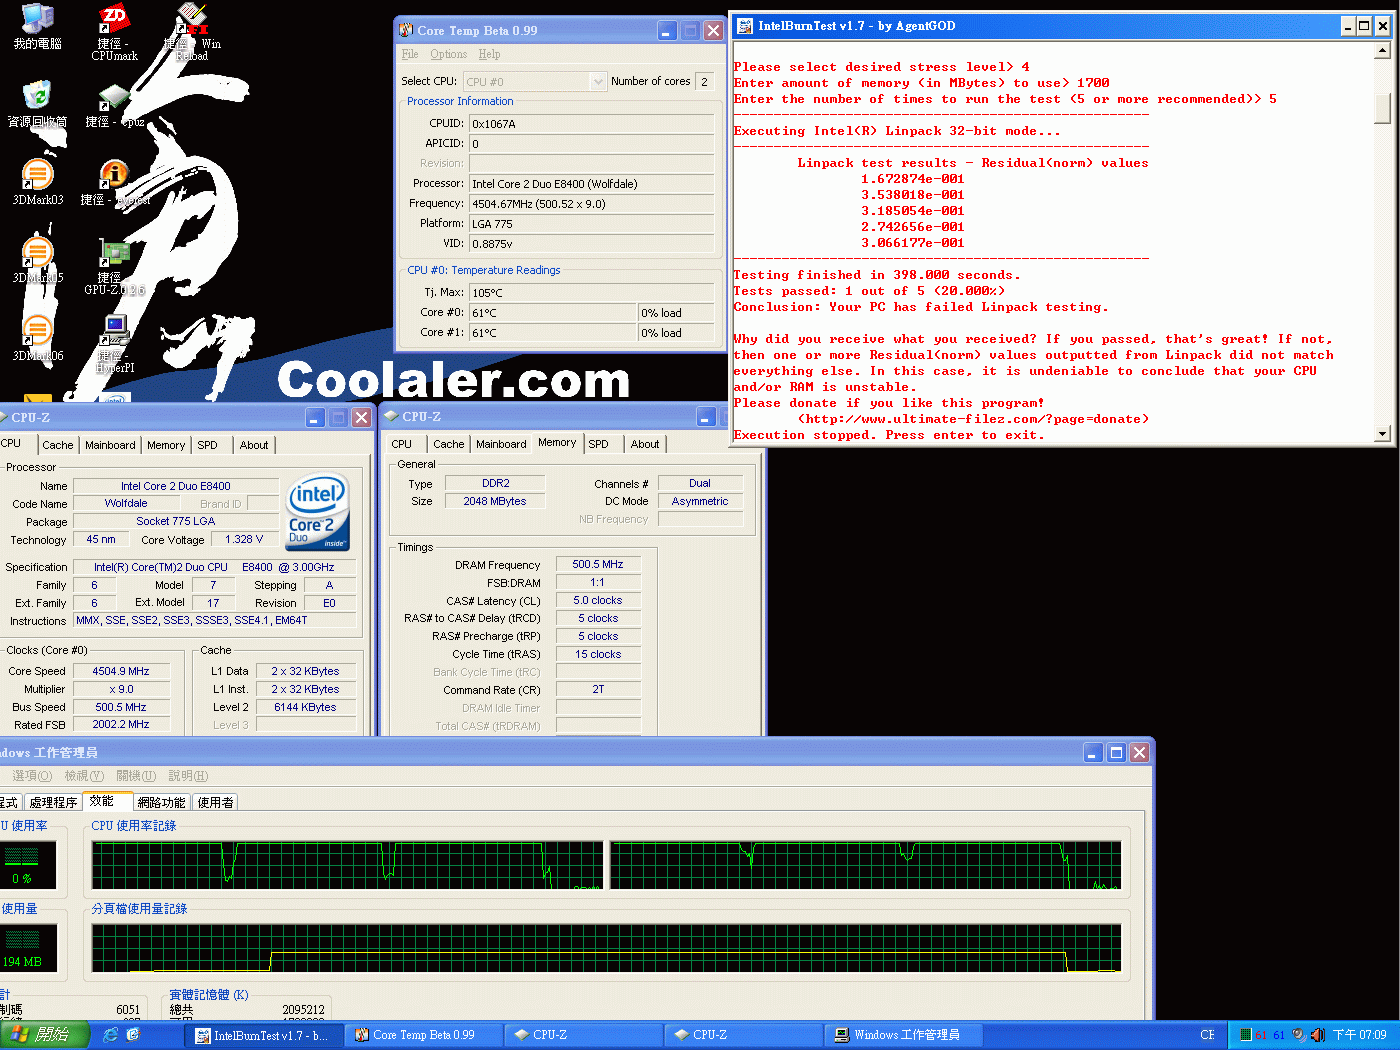This screenshot has height=1050, width=1400.
Task: Click the IntelBurnTest title bar icon
Action: [x=745, y=26]
